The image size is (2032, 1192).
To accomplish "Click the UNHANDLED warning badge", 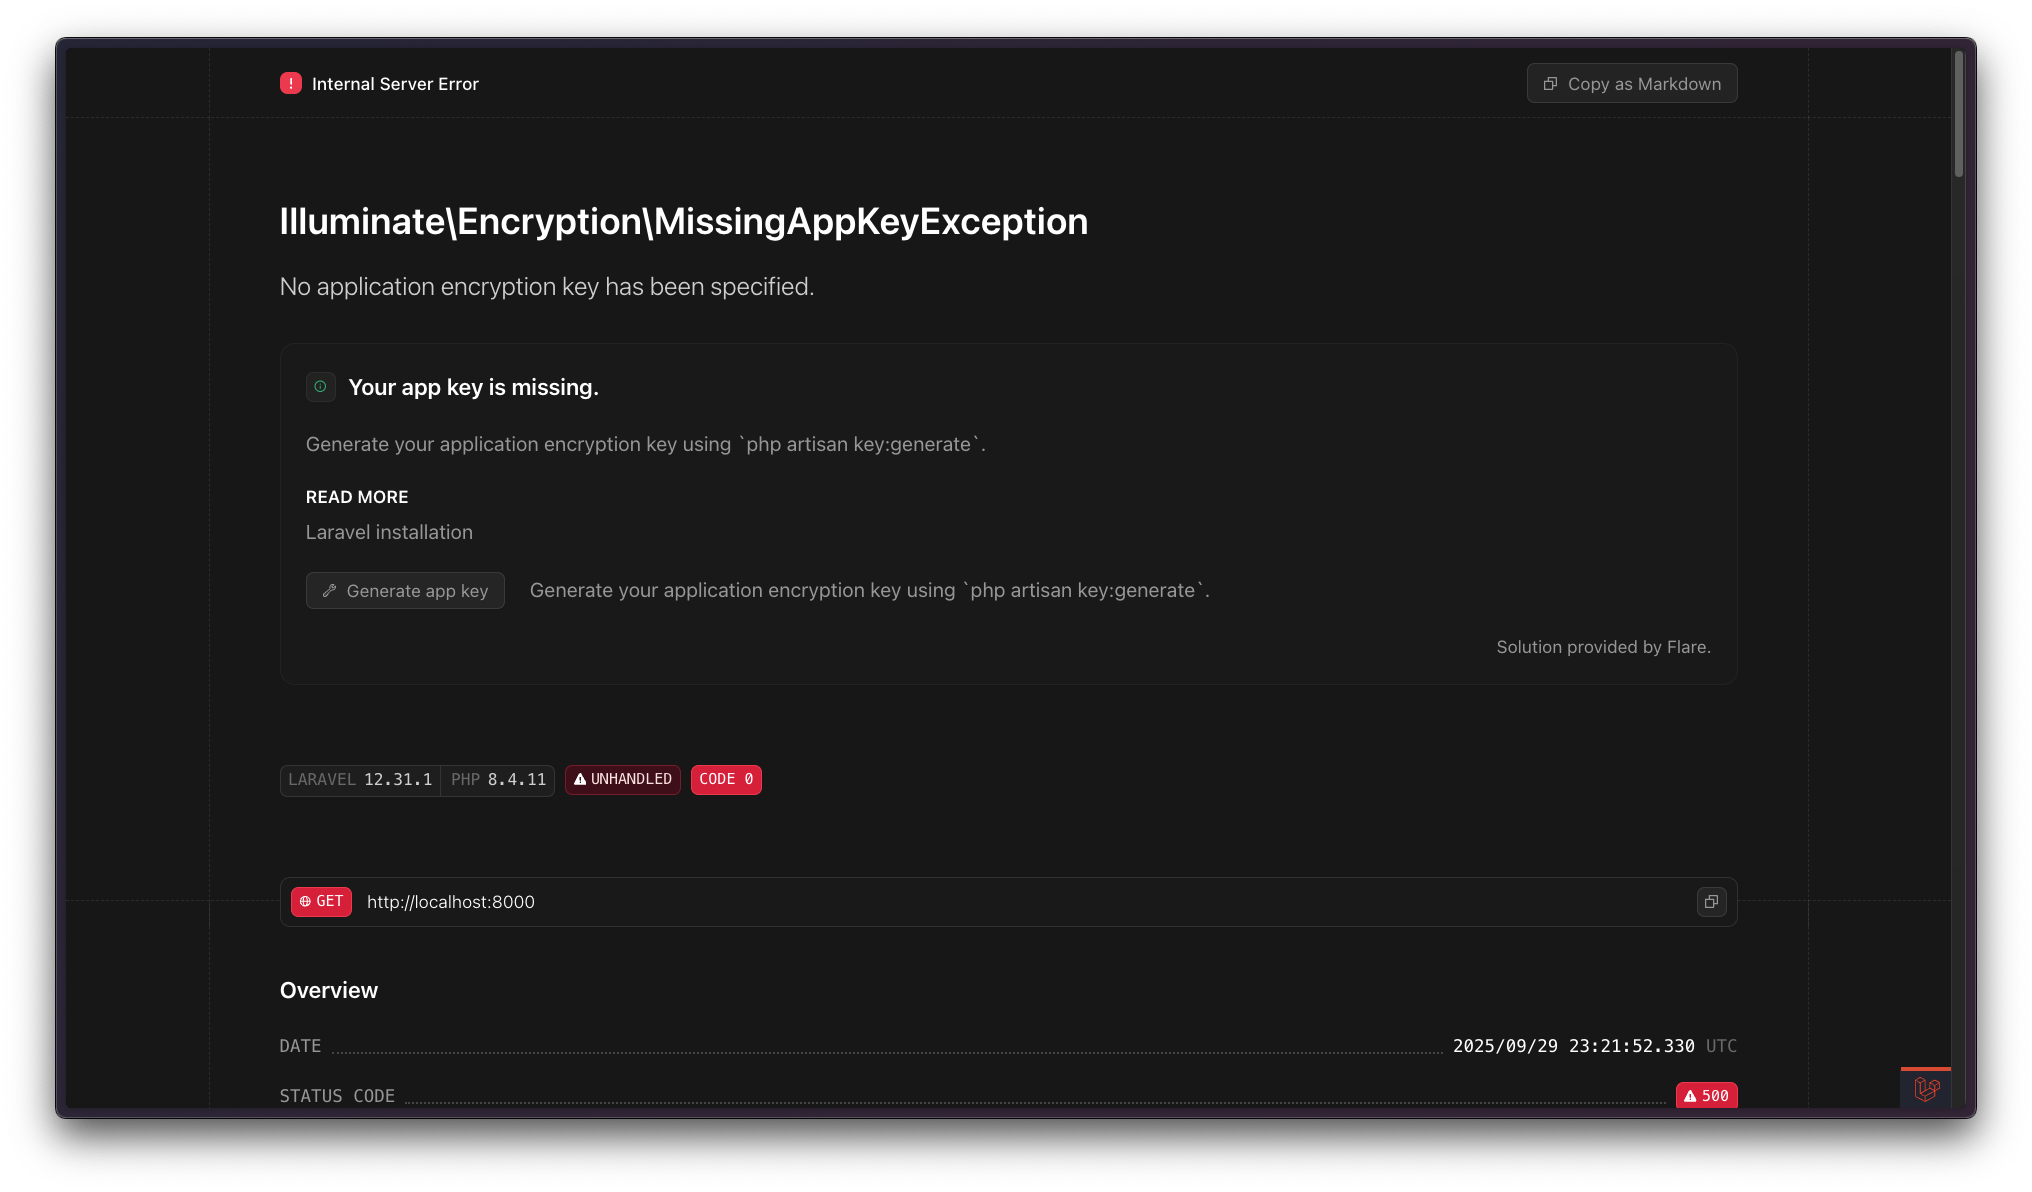I will point(623,780).
